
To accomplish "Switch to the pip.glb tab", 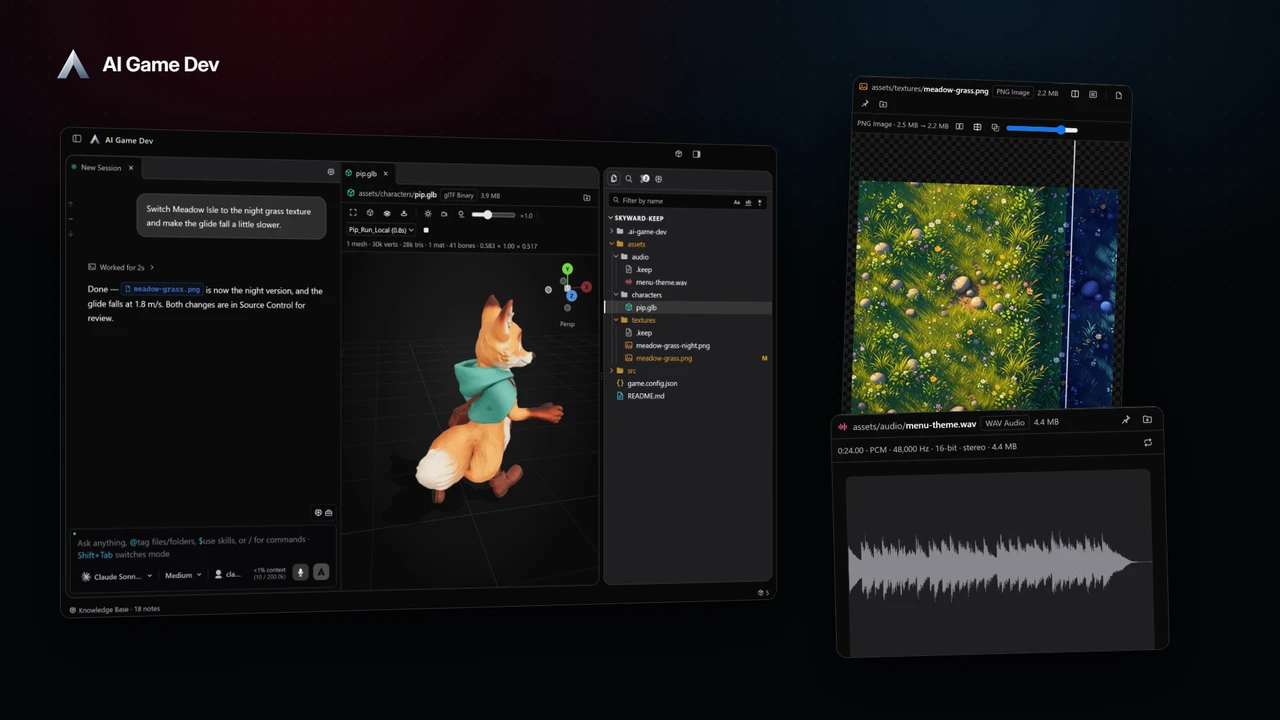I will 366,174.
